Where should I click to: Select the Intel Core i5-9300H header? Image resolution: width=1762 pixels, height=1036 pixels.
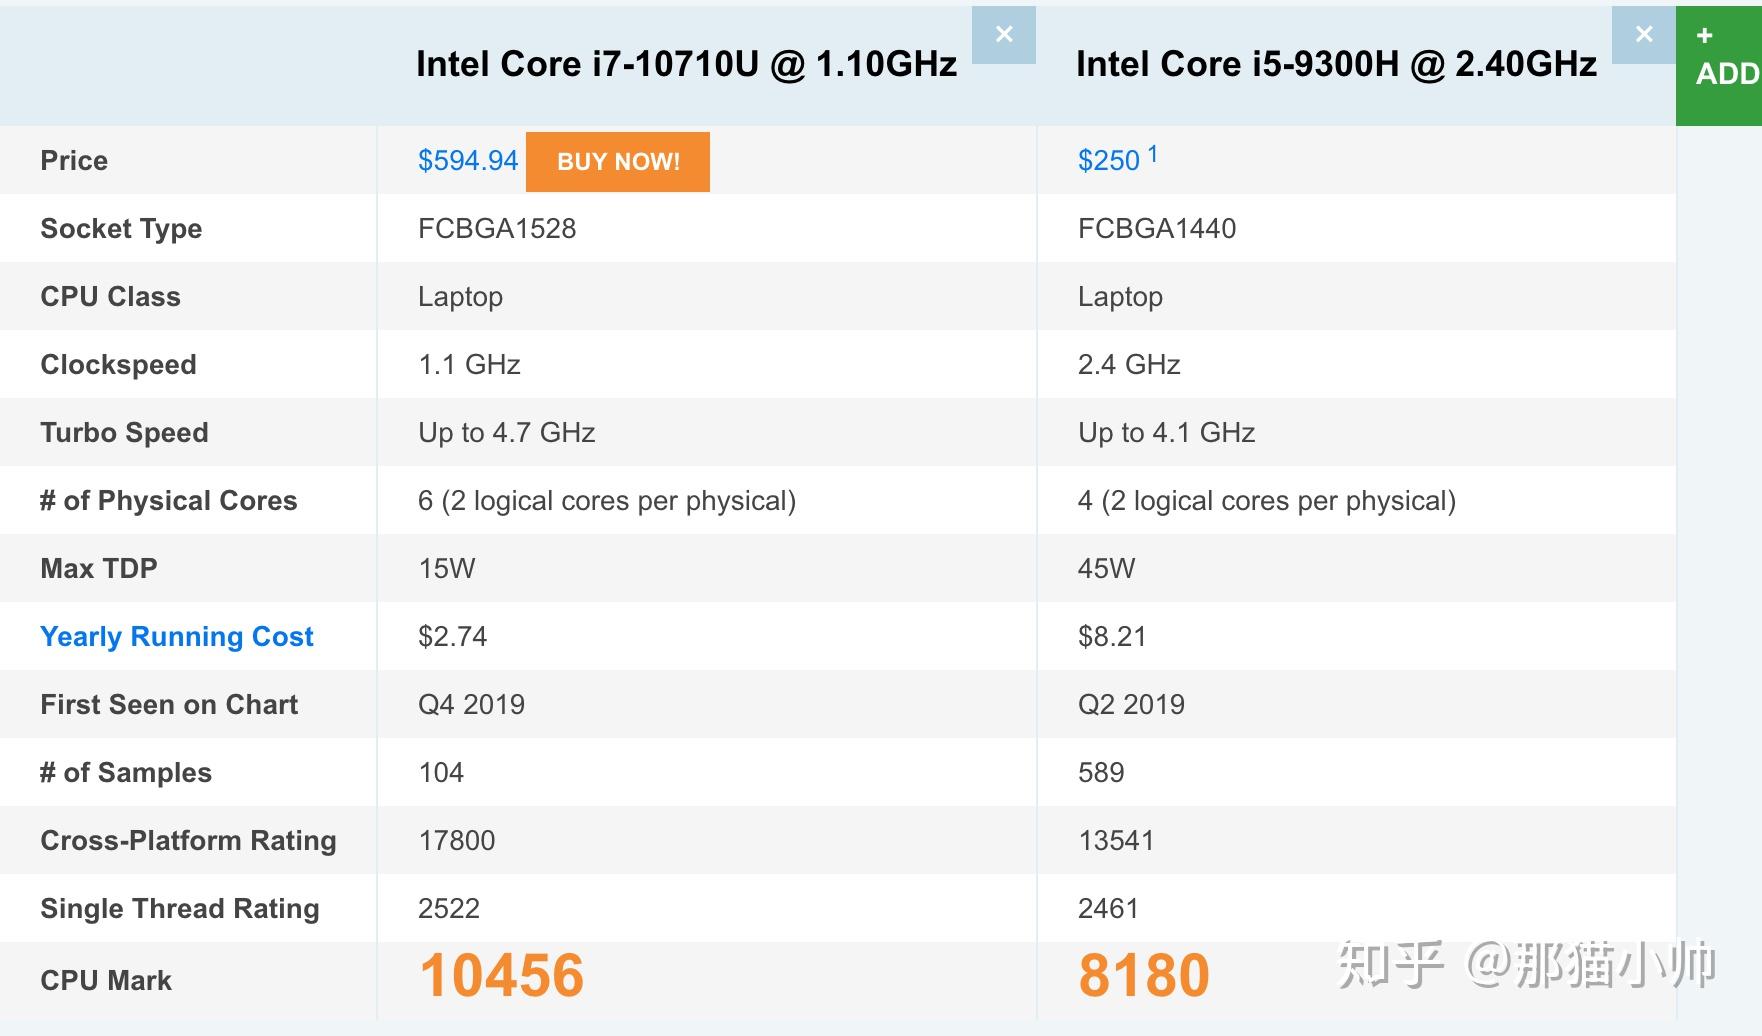[1335, 63]
